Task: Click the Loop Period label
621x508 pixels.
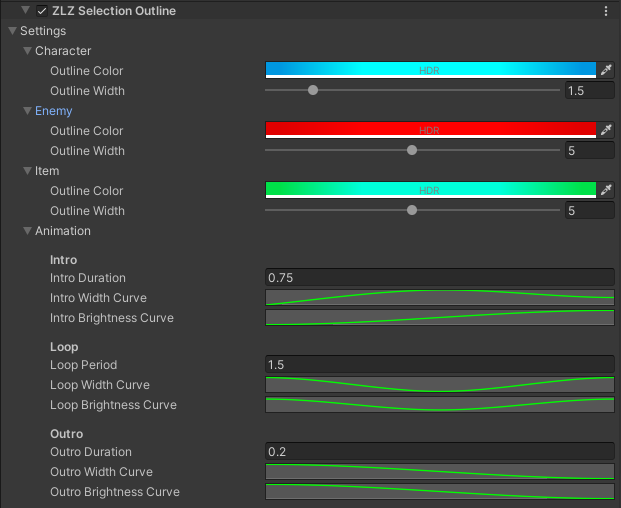Action: 83,365
